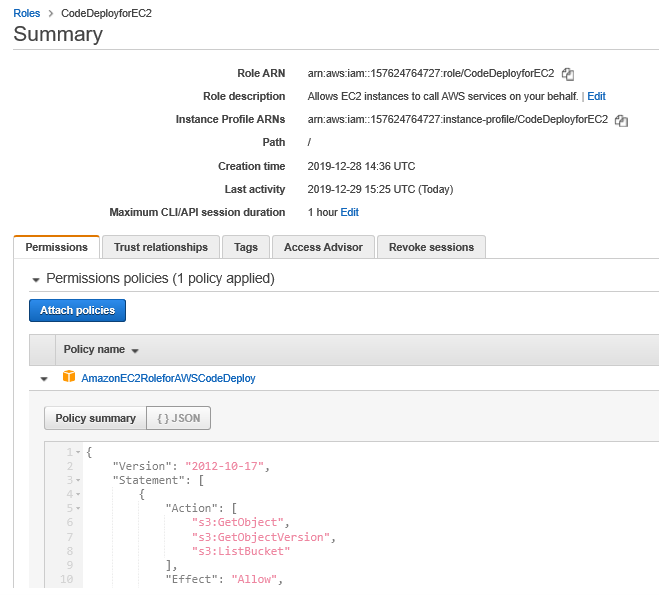The image size is (659, 595).
Task: Show the Policy summary view
Action: [95, 418]
